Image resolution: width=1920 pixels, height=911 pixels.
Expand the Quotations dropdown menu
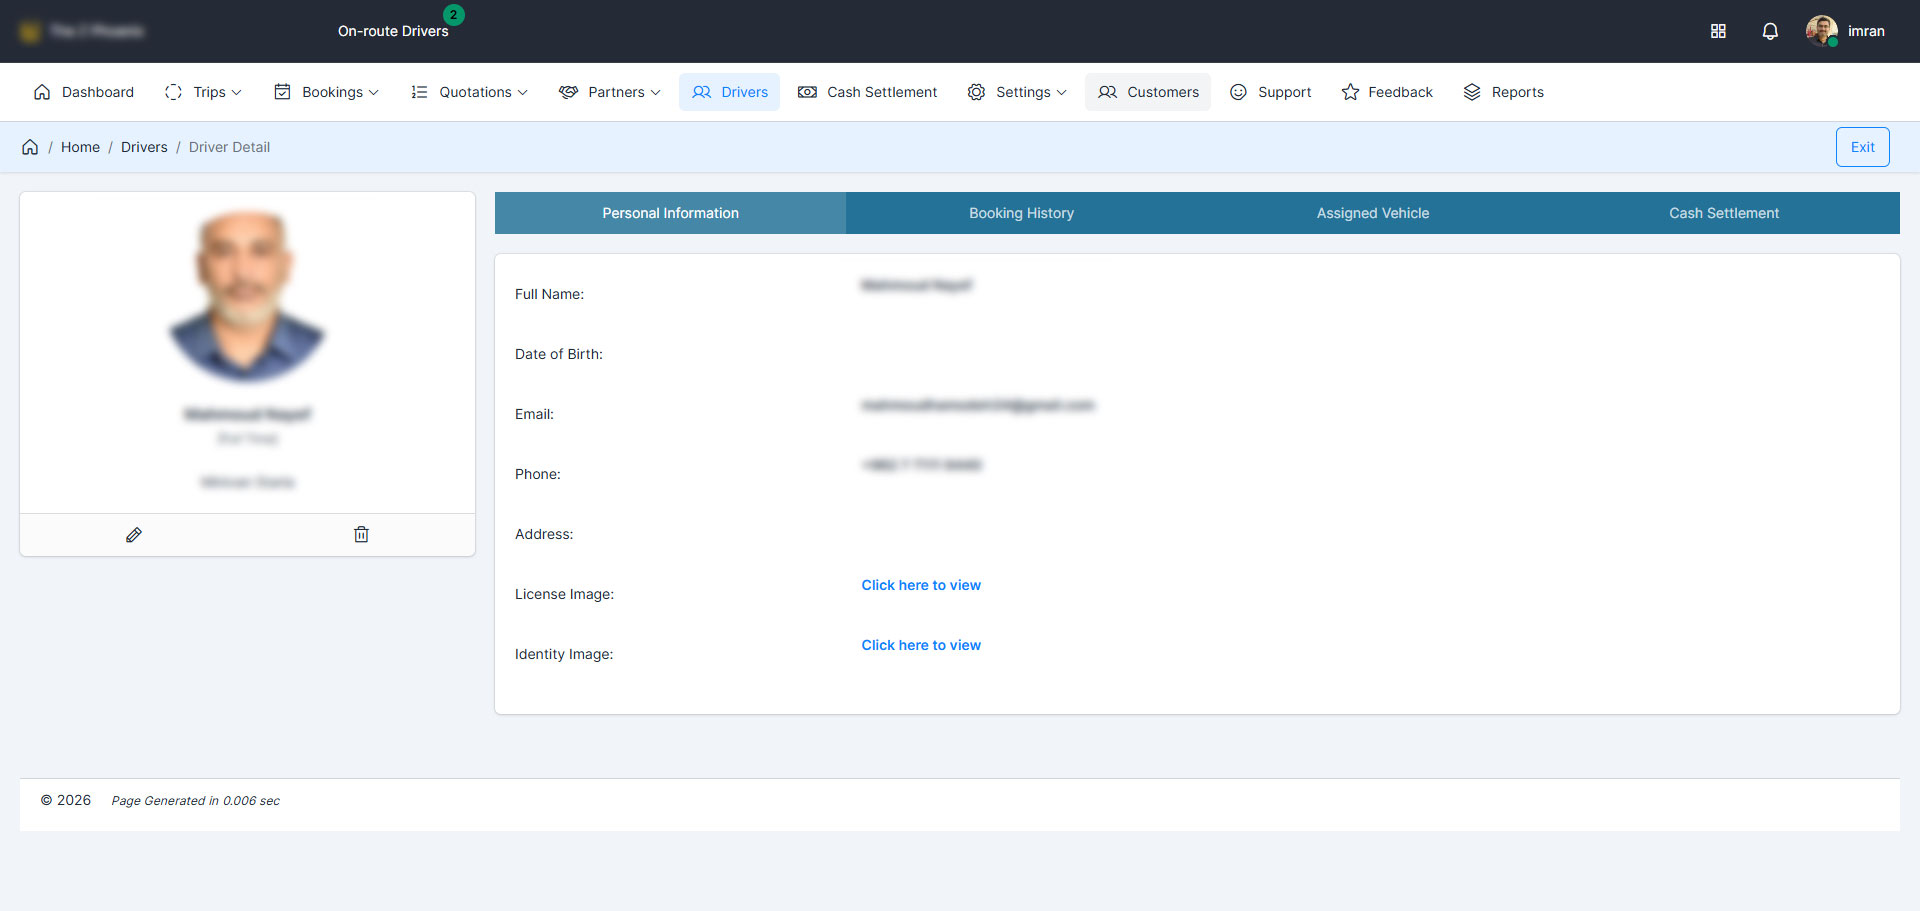[x=469, y=92]
